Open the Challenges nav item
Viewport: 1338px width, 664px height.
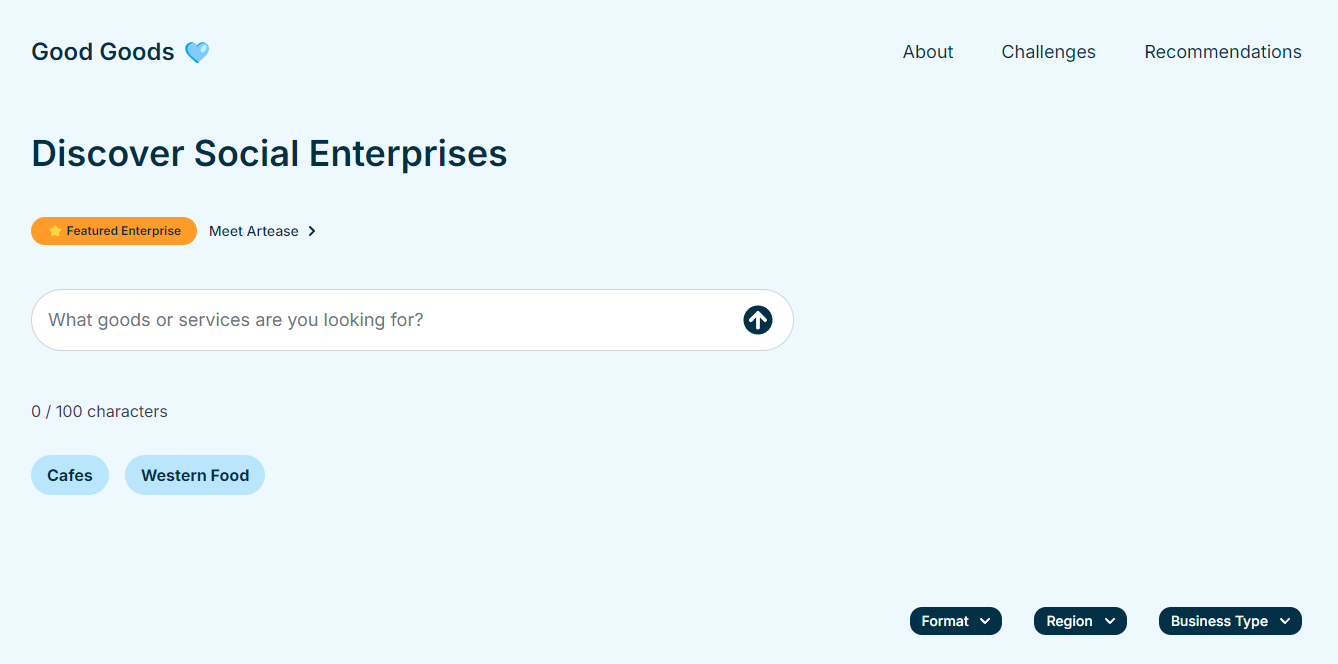(1049, 52)
